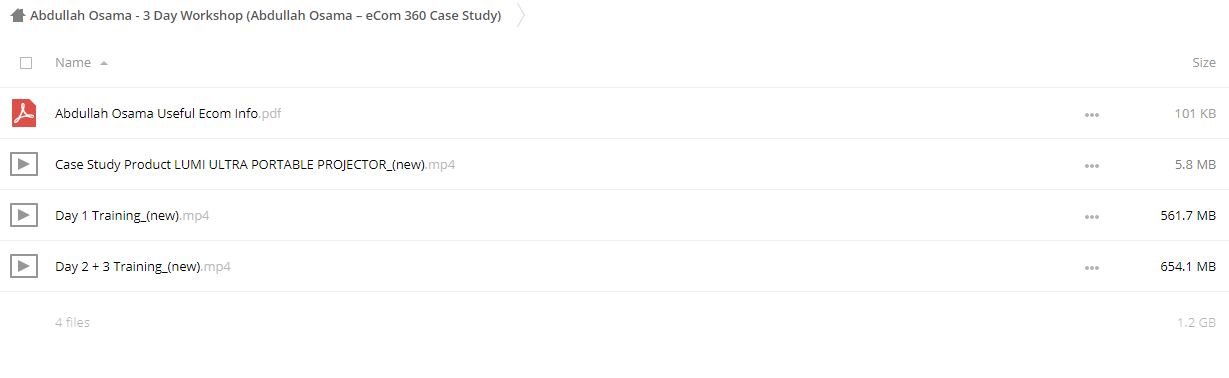Click video icon of LUMI ULTRA PORTABLE PROJECTOR file
Screen dimensions: 1229x378
(x=24, y=164)
